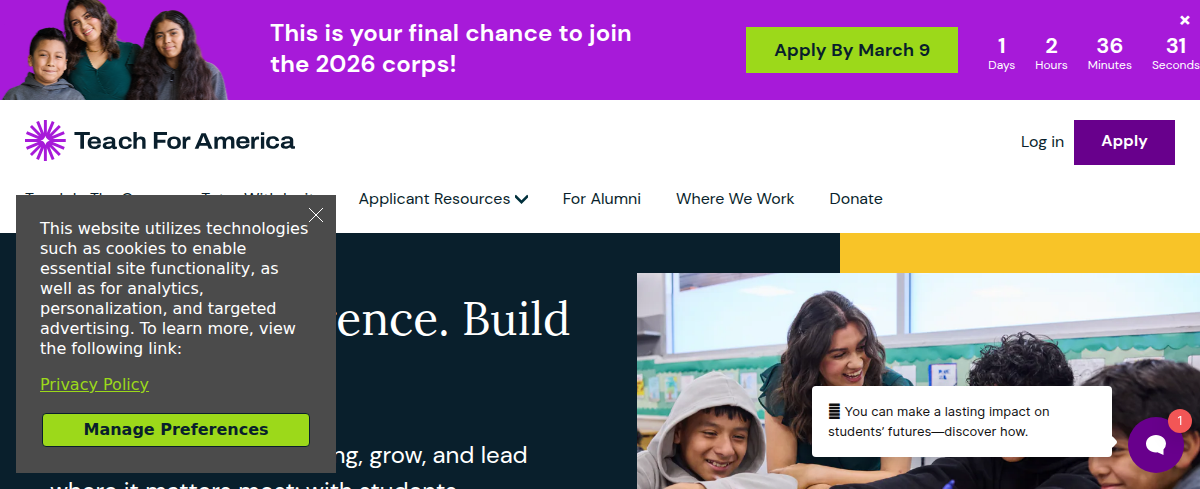Image resolution: width=1200 pixels, height=489 pixels.
Task: Click the banner photo of three students
Action: (x=113, y=50)
